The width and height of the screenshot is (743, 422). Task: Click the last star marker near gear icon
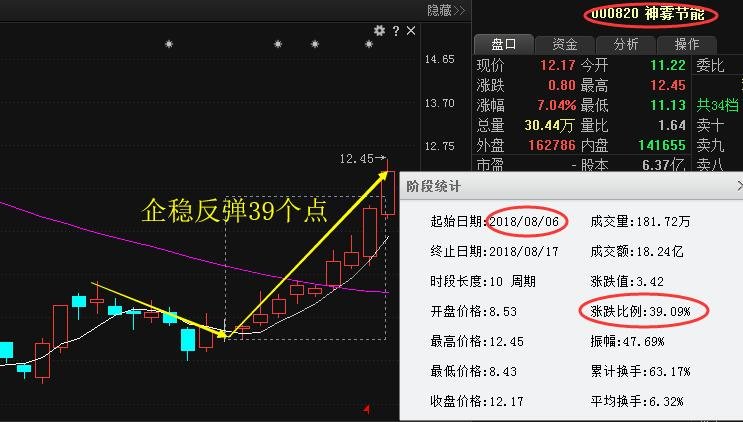369,44
